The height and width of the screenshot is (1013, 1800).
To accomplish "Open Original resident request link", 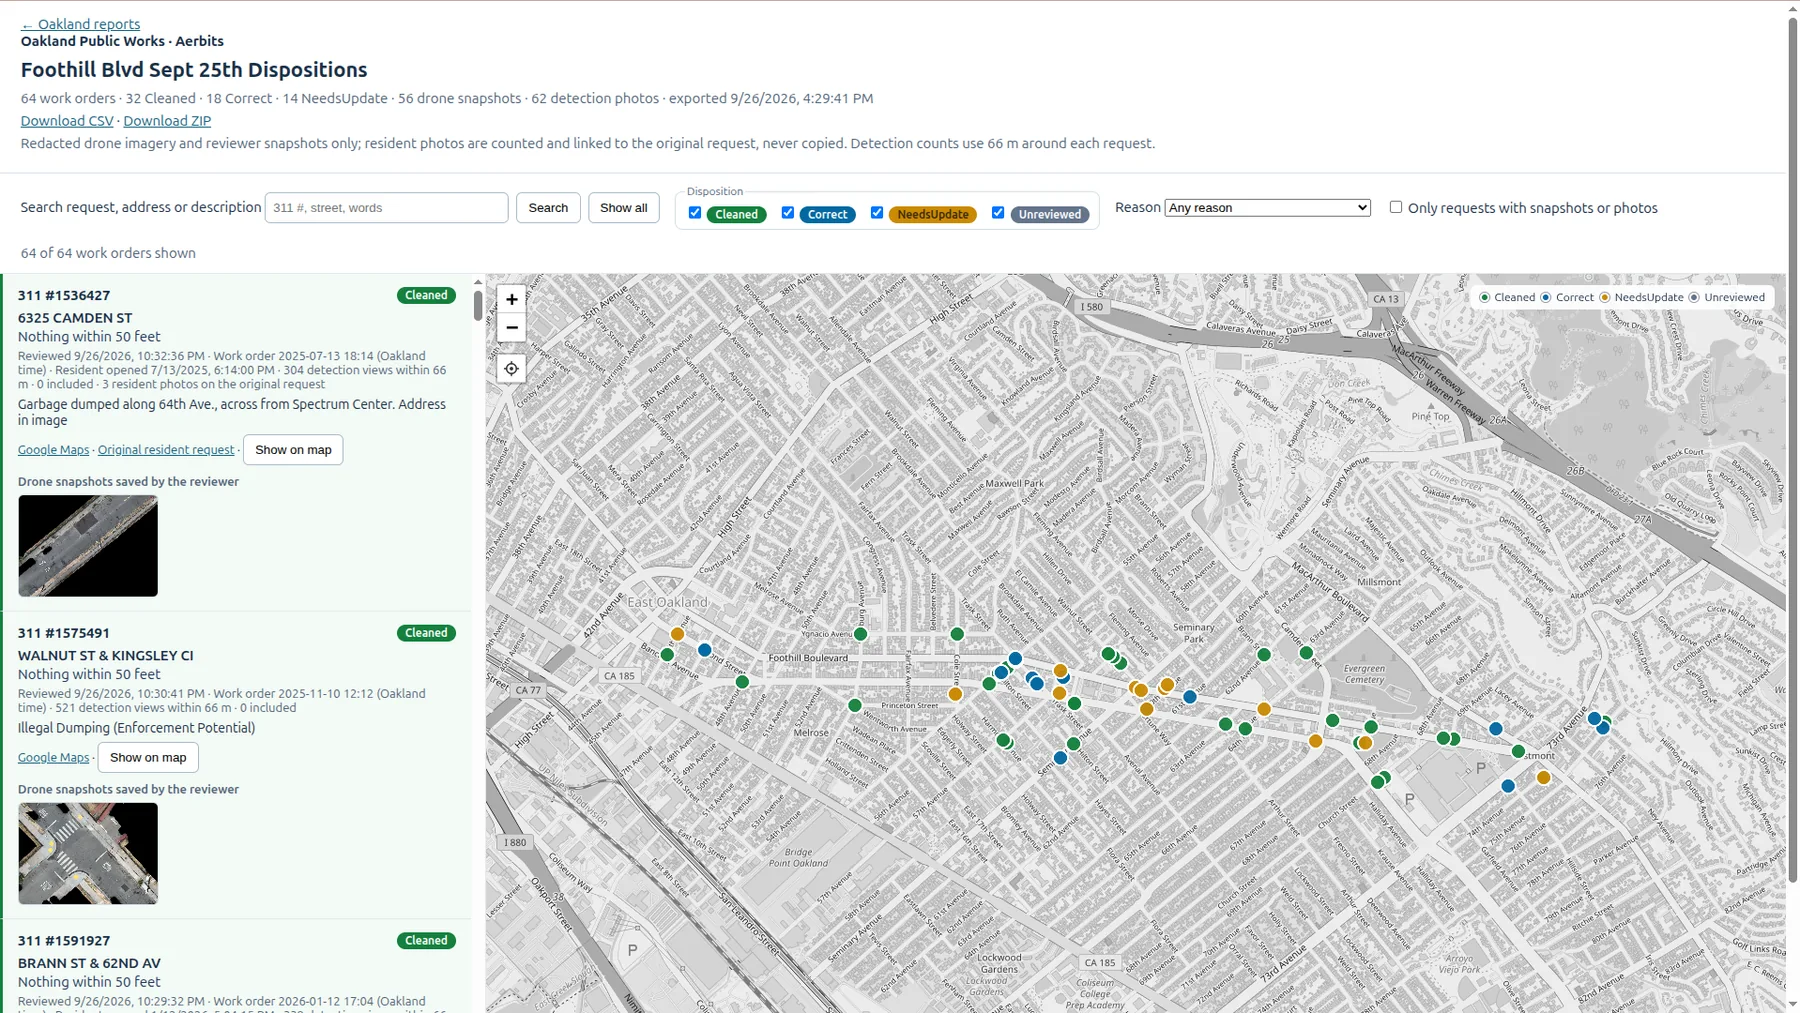I will coord(166,450).
